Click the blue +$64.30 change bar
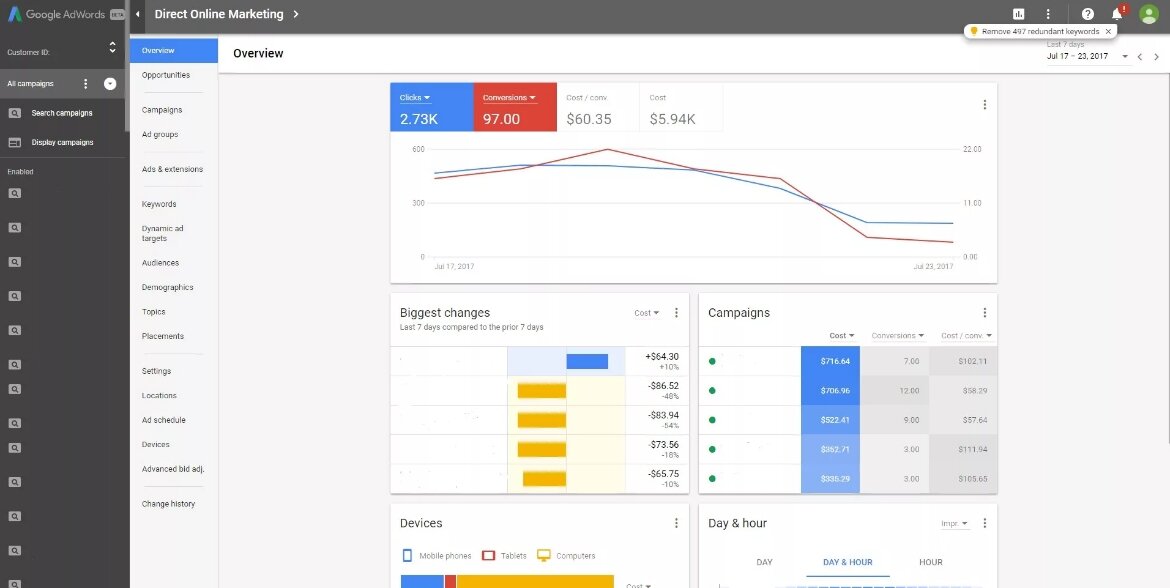This screenshot has height=588, width=1170. point(587,361)
